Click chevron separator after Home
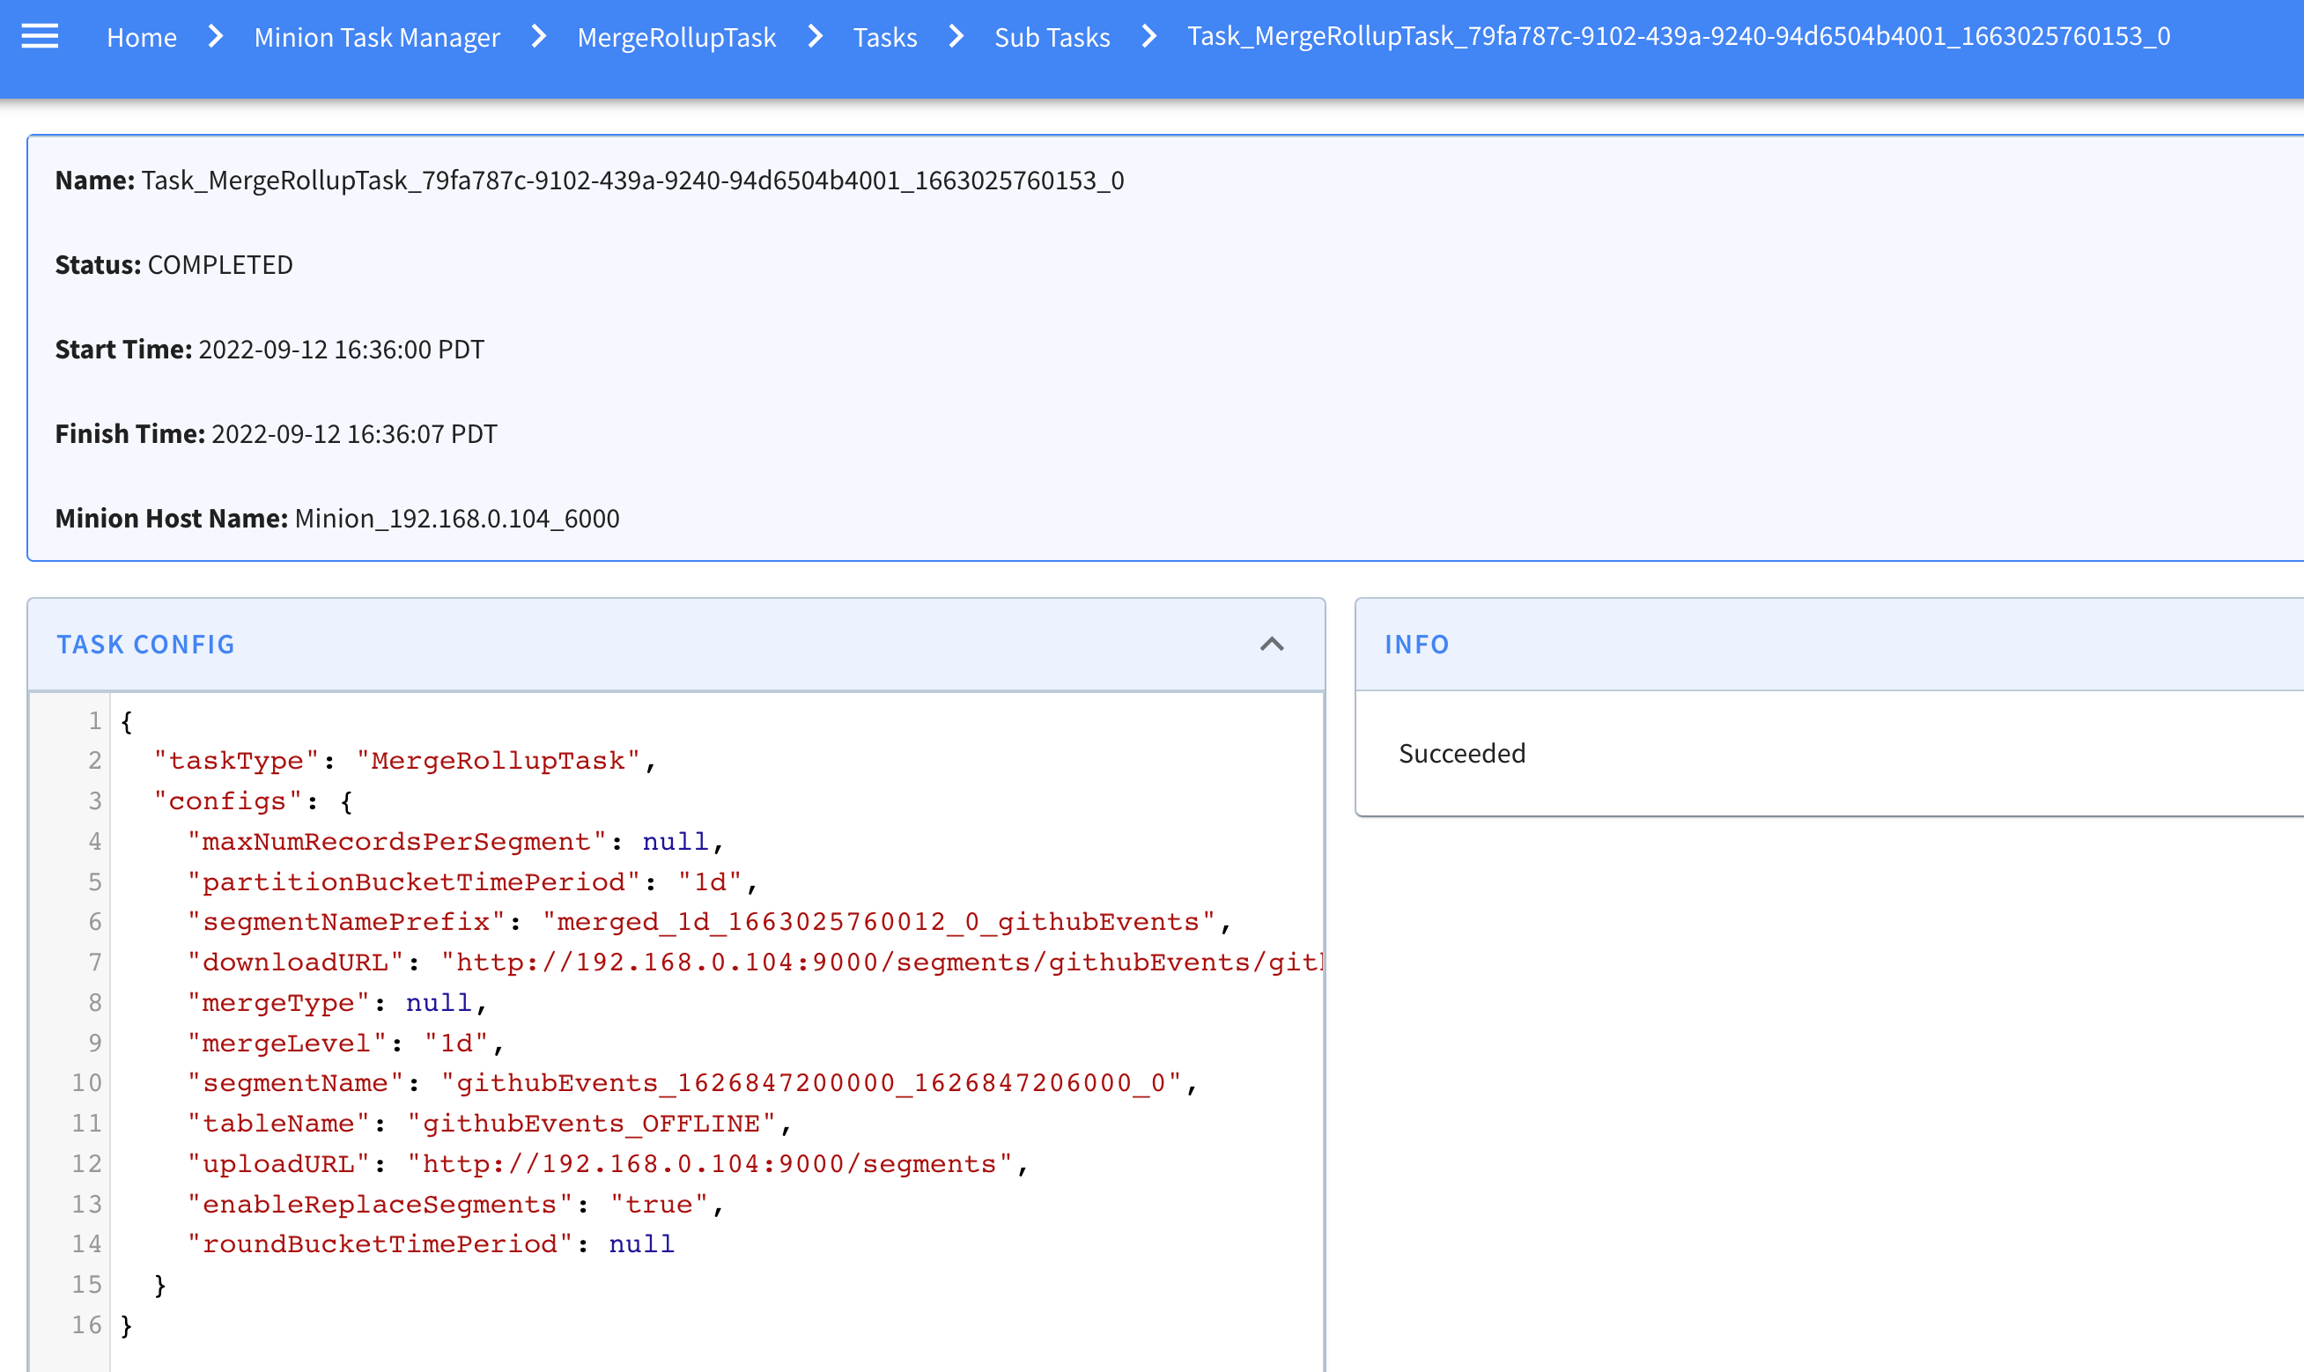Screen dimensions: 2304x1372 215,37
